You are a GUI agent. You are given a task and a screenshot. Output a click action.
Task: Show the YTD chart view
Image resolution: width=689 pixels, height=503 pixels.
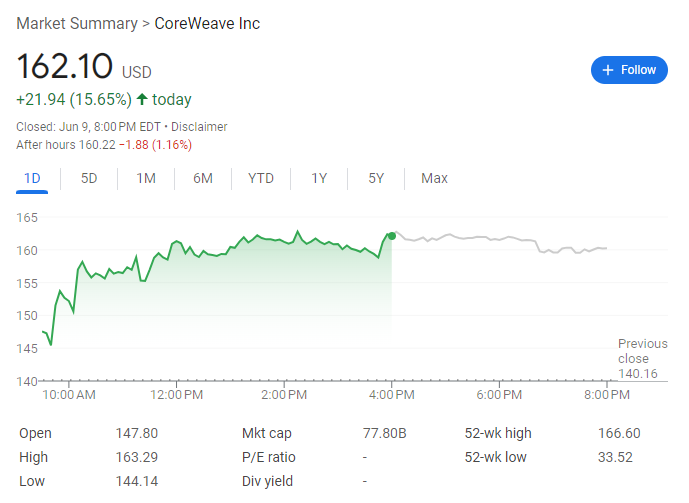(x=261, y=178)
